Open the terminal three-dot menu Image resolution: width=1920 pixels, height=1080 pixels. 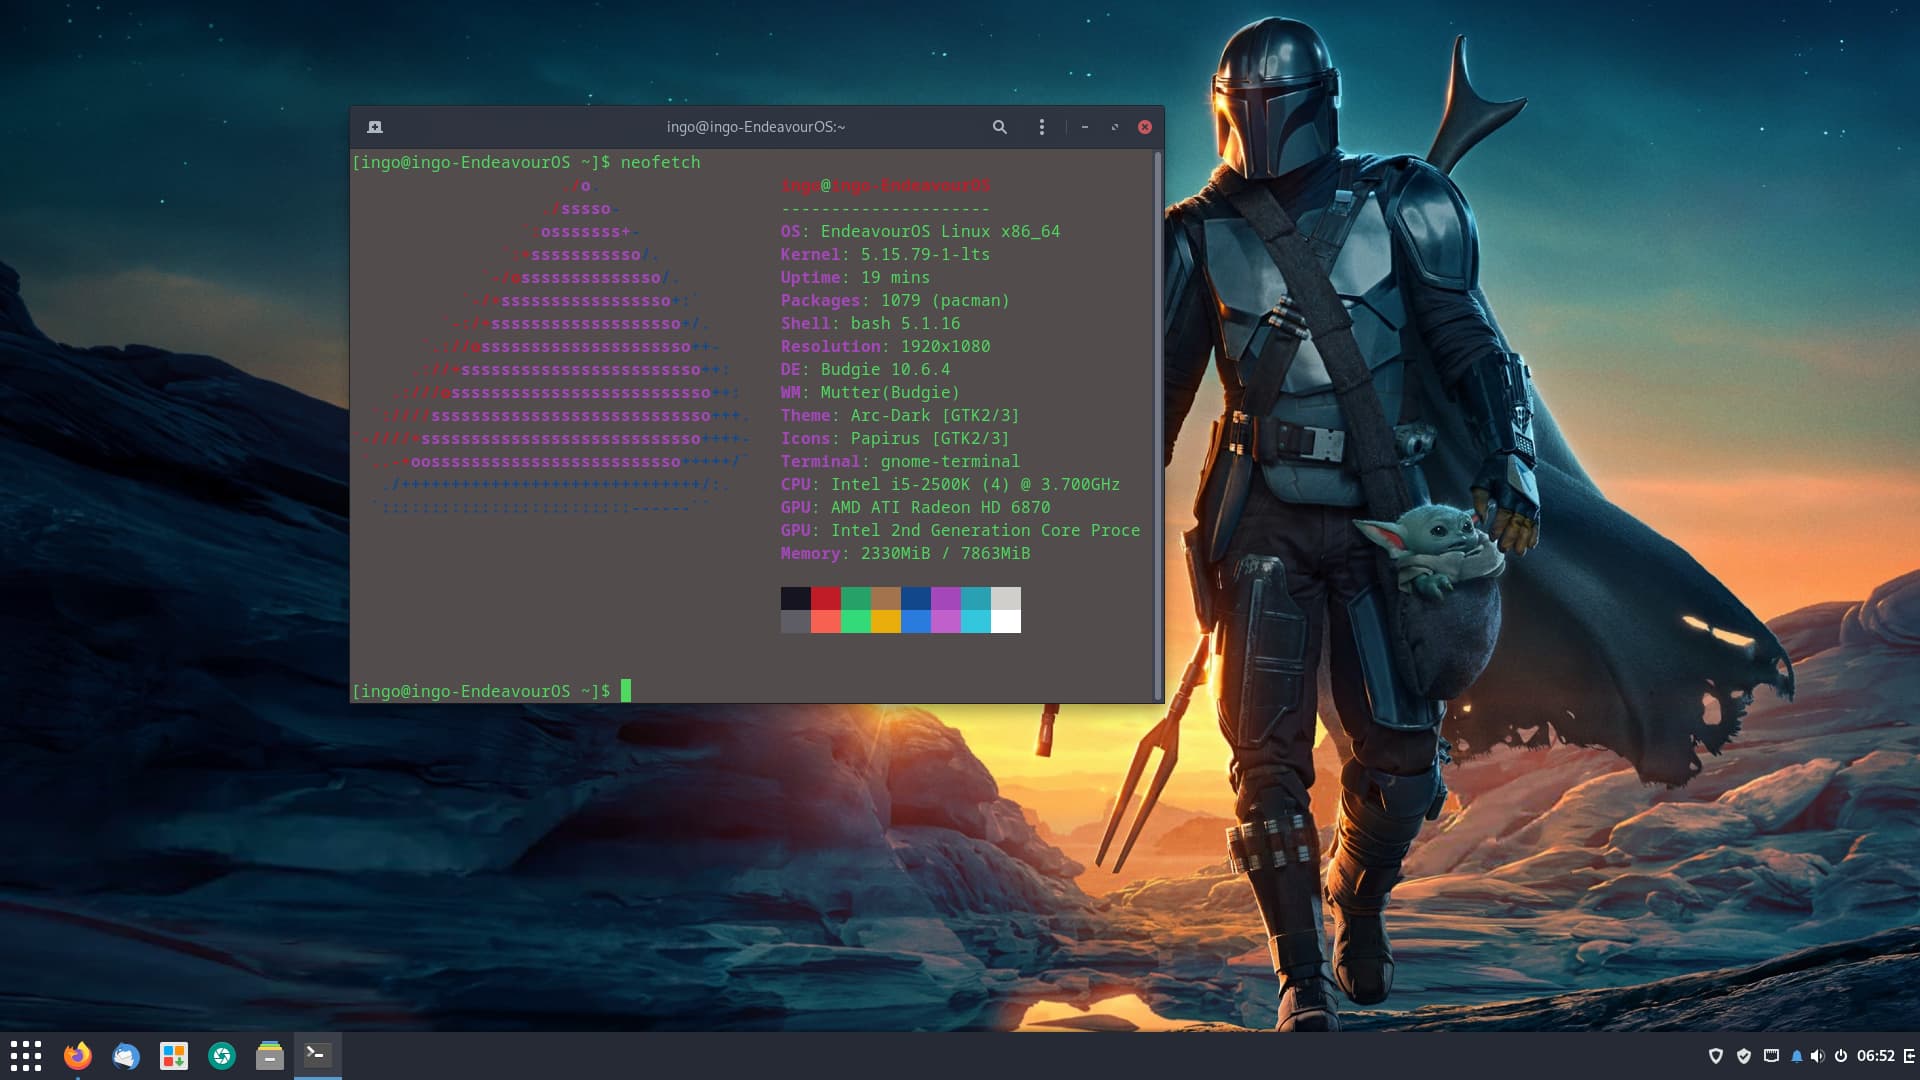coord(1041,127)
